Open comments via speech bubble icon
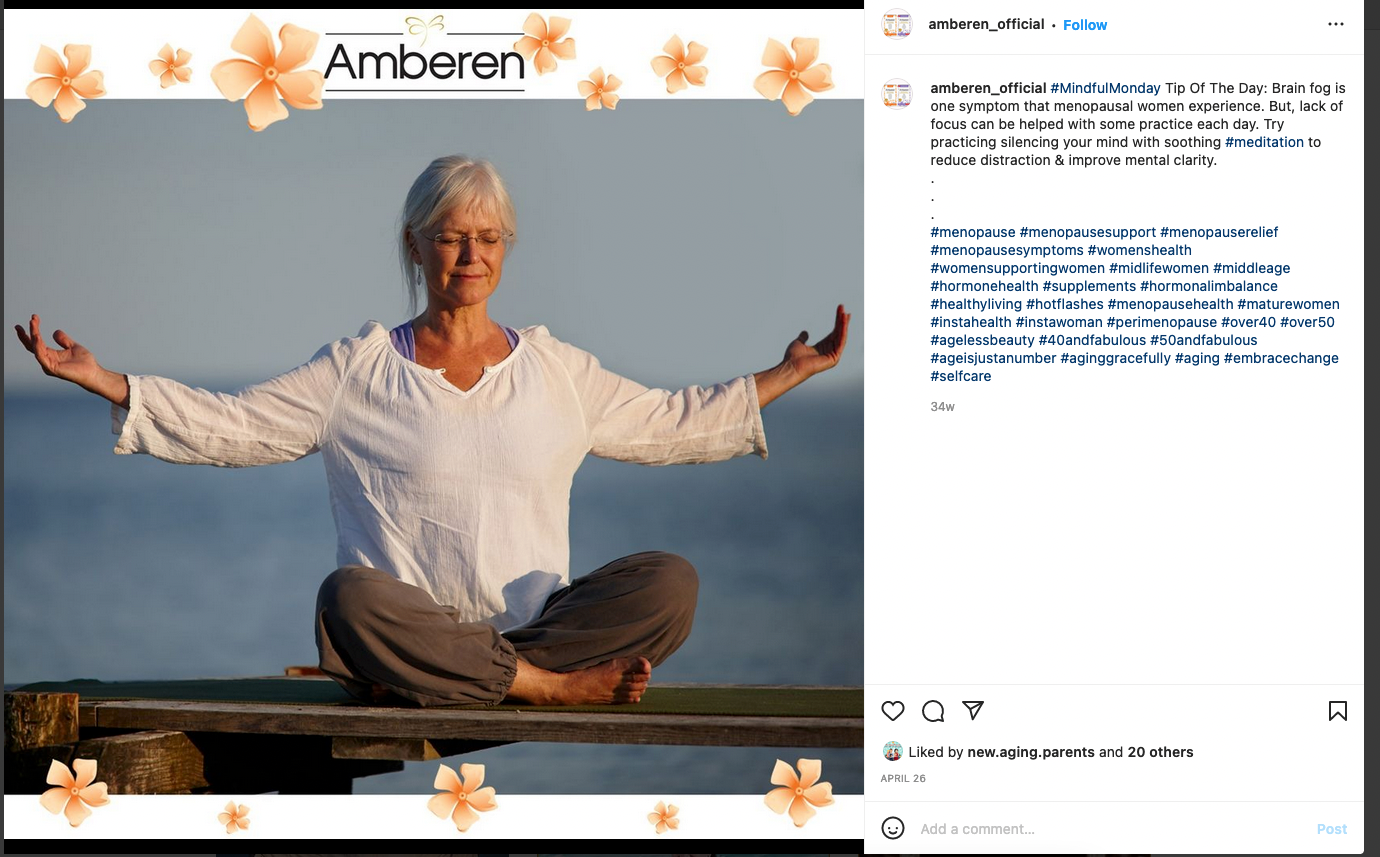Screen dimensions: 1380x857 (933, 711)
